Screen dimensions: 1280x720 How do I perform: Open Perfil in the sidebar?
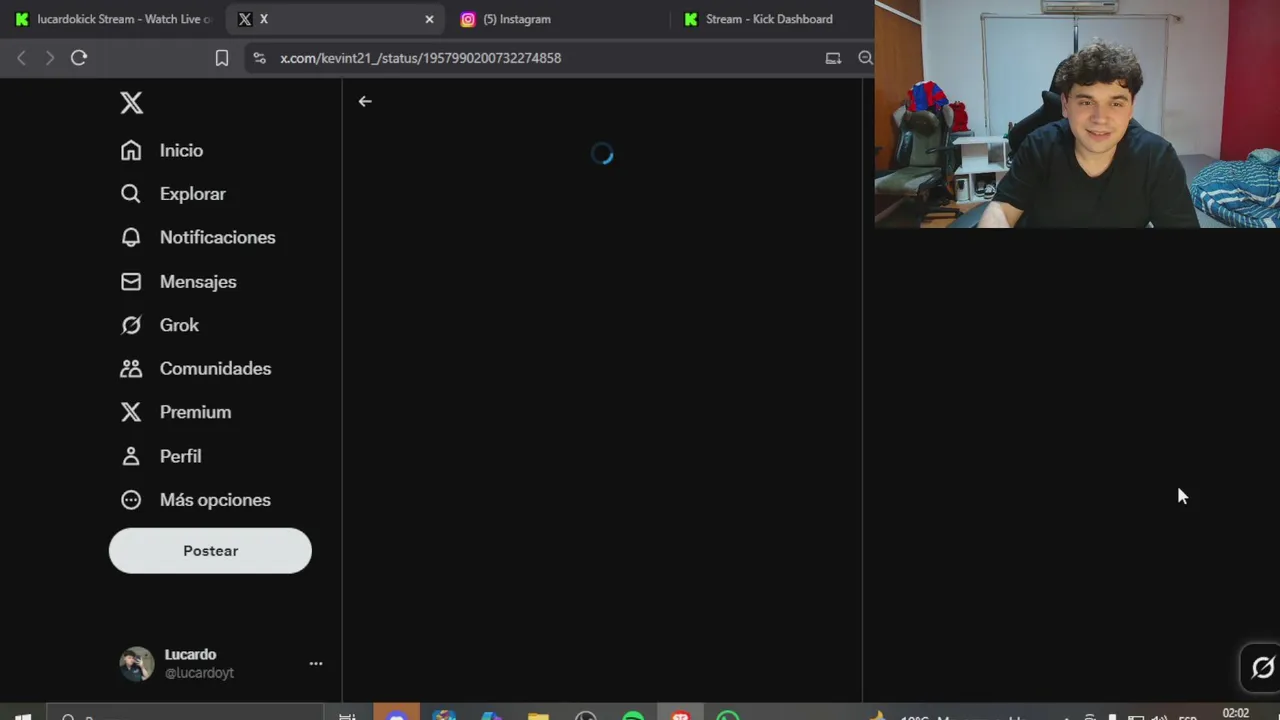pyautogui.click(x=160, y=456)
